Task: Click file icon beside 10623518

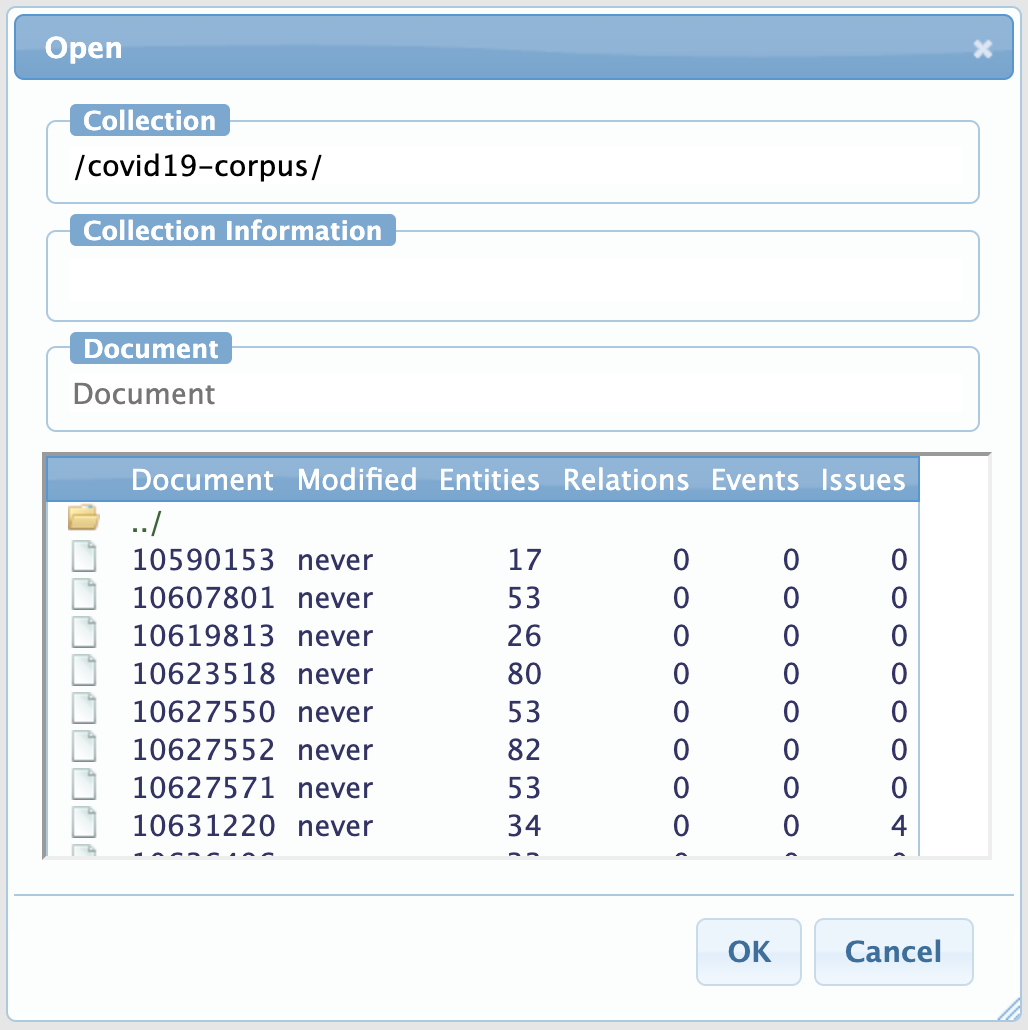Action: click(85, 673)
